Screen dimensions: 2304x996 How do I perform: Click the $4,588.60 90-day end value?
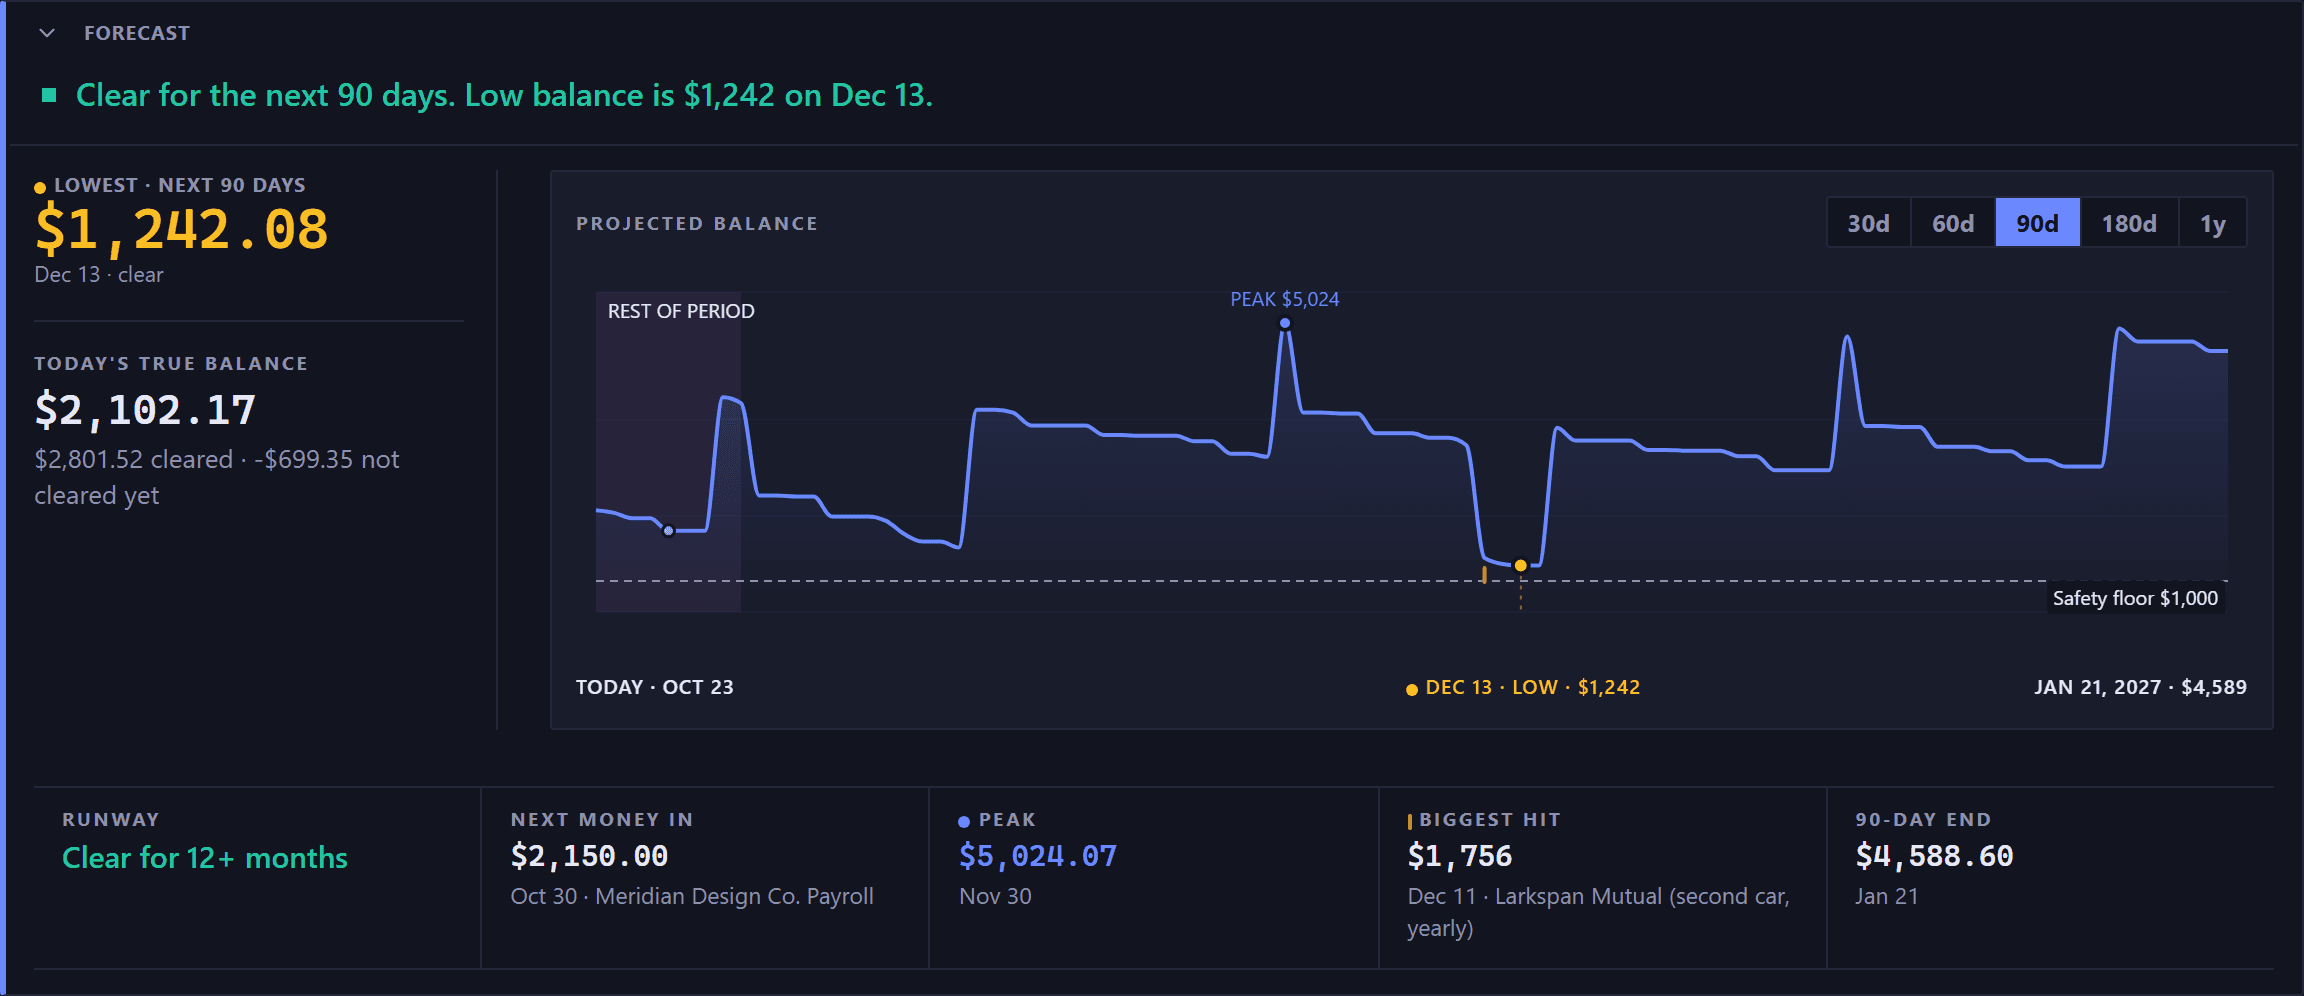(1934, 856)
